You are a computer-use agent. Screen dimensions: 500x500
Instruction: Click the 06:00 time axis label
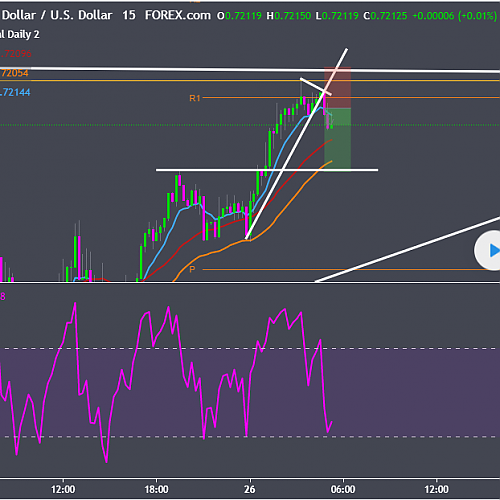343,489
